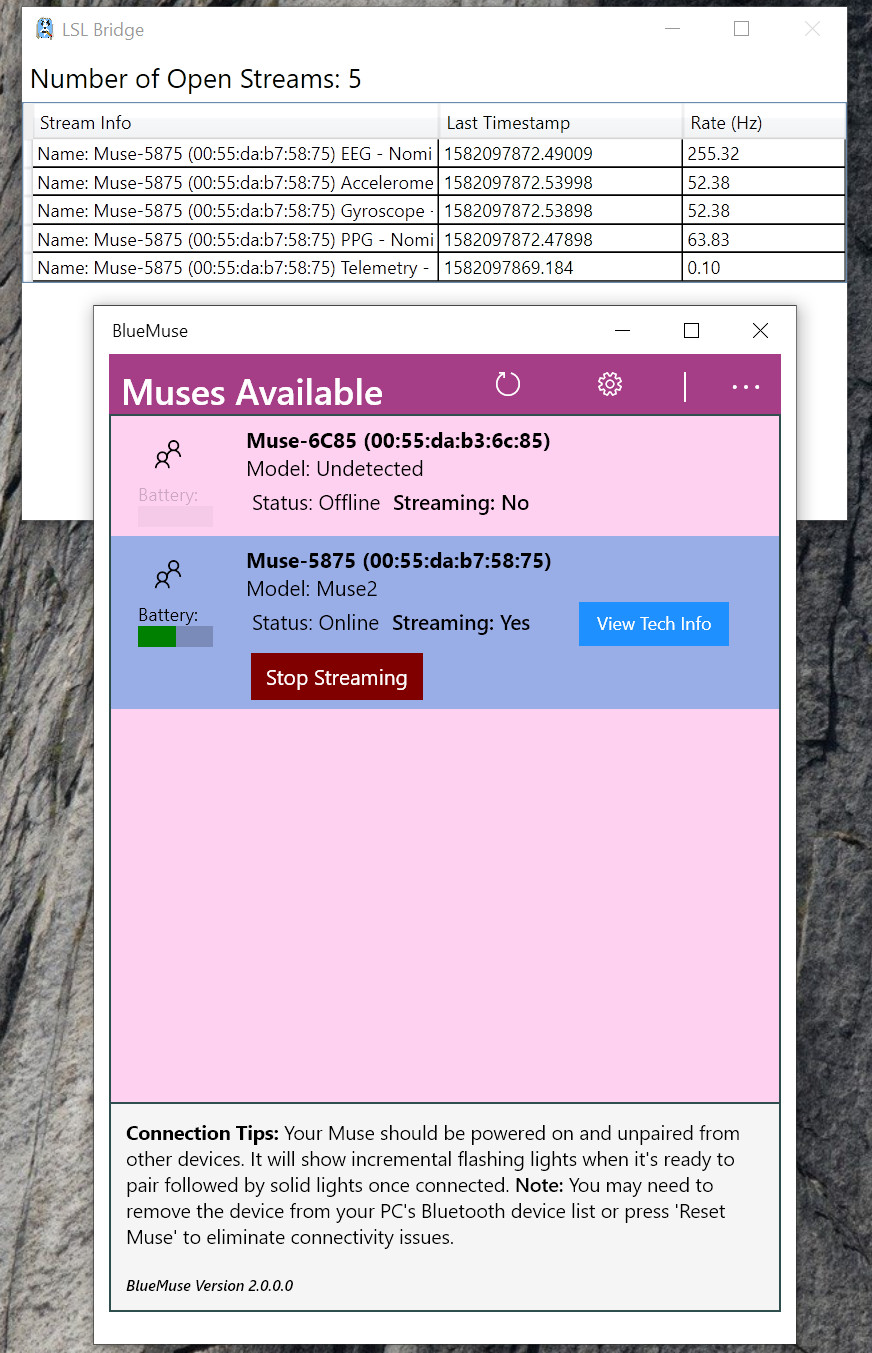Click the LSL Bridge app icon
This screenshot has width=872, height=1353.
pyautogui.click(x=44, y=29)
